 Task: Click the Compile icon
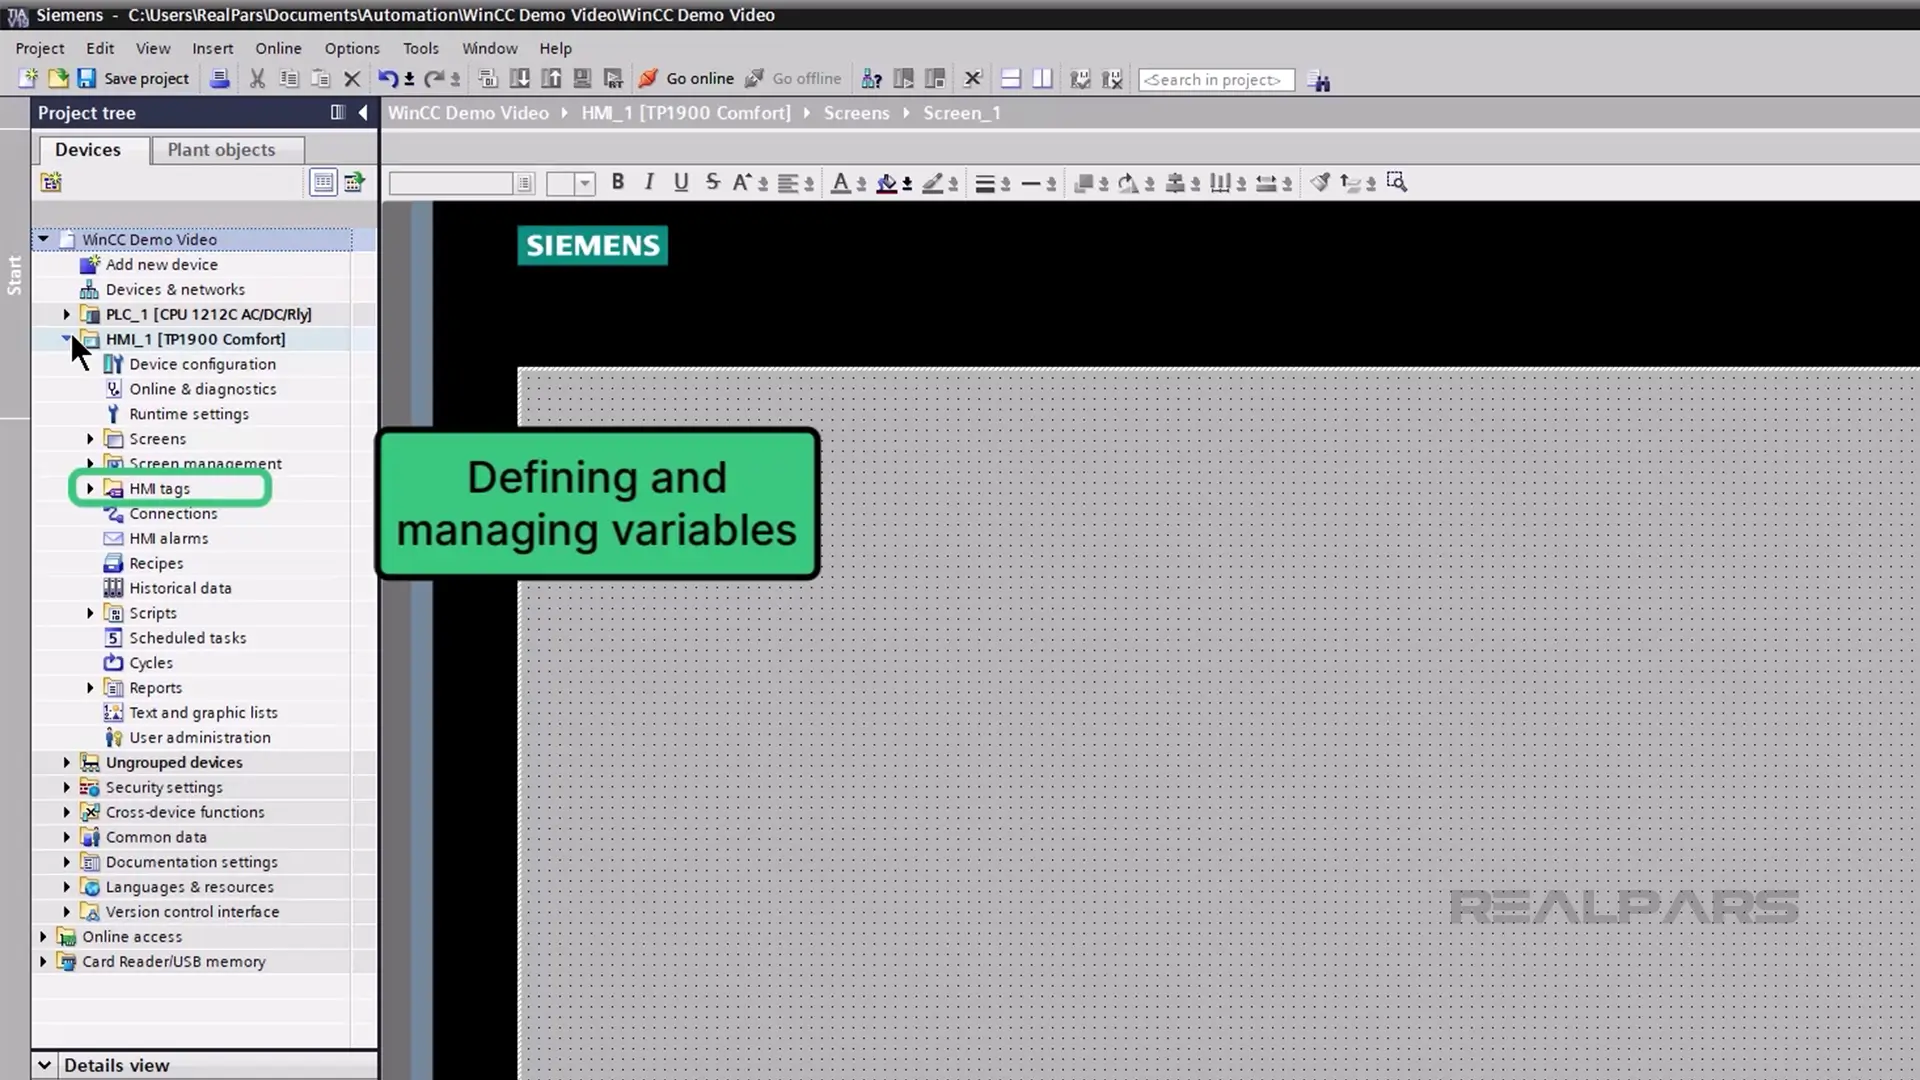(488, 79)
